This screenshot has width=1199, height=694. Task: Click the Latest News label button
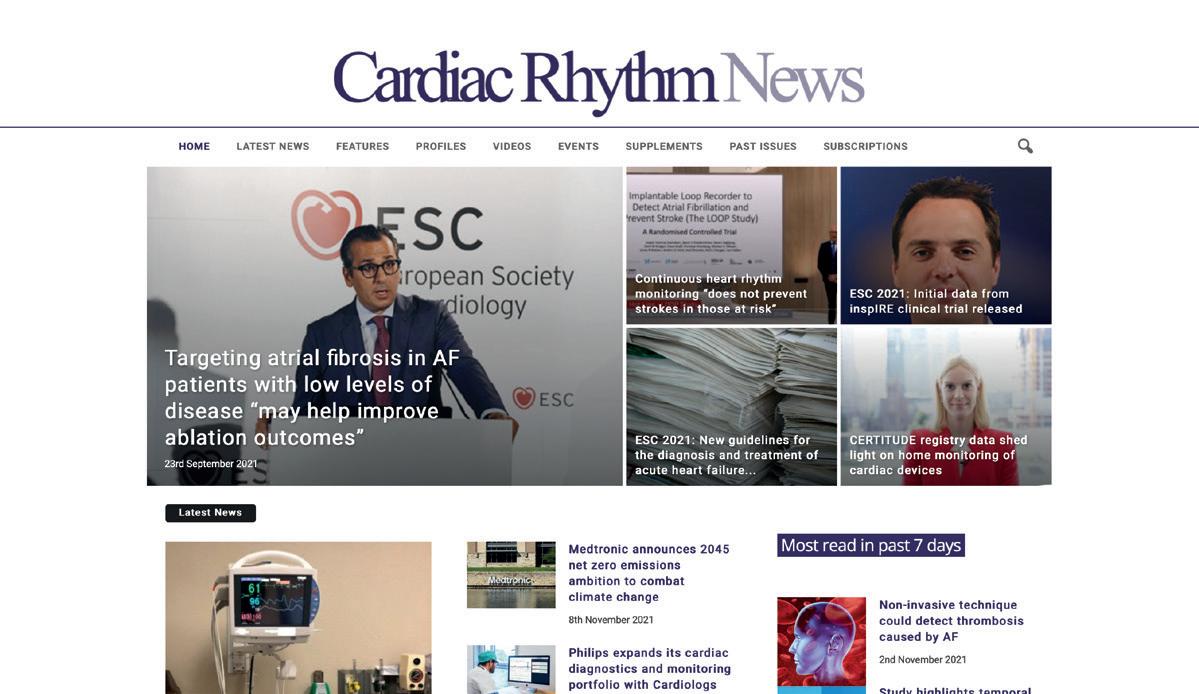pos(210,513)
